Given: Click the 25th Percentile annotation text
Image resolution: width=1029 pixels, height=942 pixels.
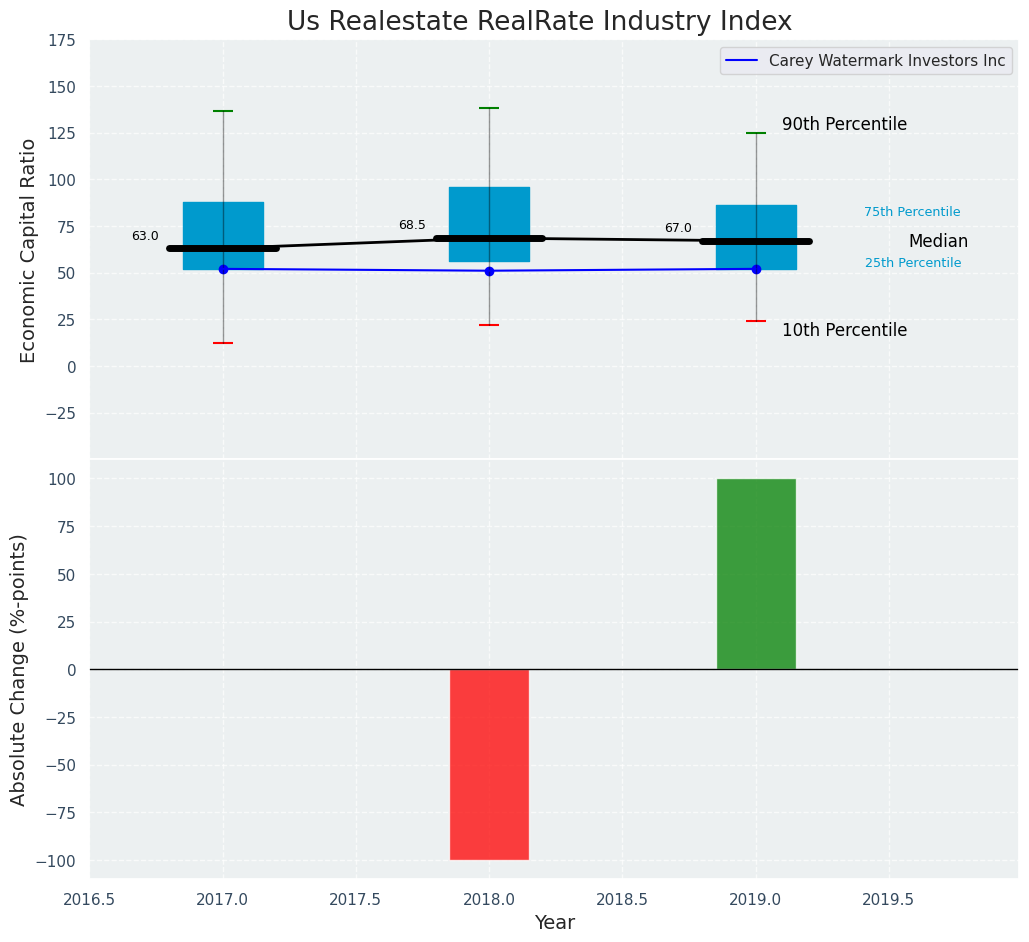Looking at the screenshot, I should pyautogui.click(x=913, y=263).
